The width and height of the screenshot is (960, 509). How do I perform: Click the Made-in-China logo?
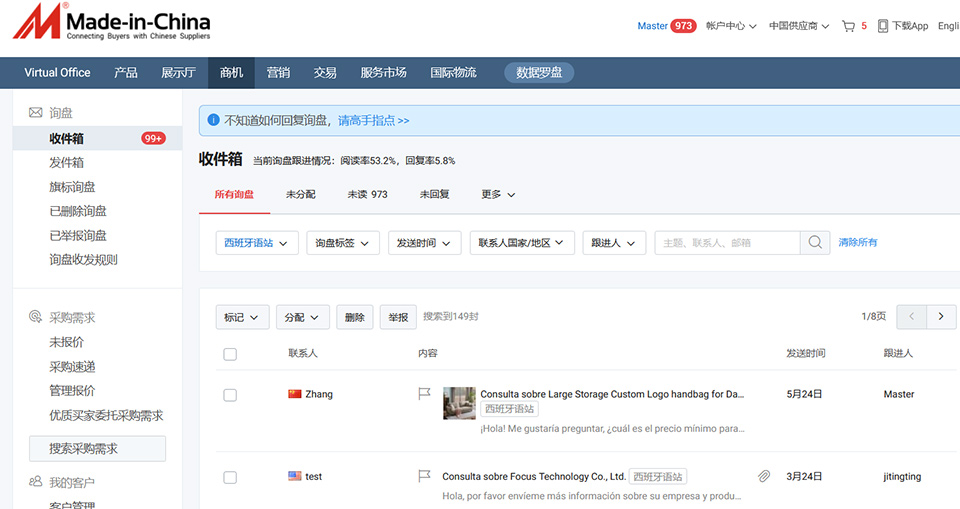coord(112,22)
